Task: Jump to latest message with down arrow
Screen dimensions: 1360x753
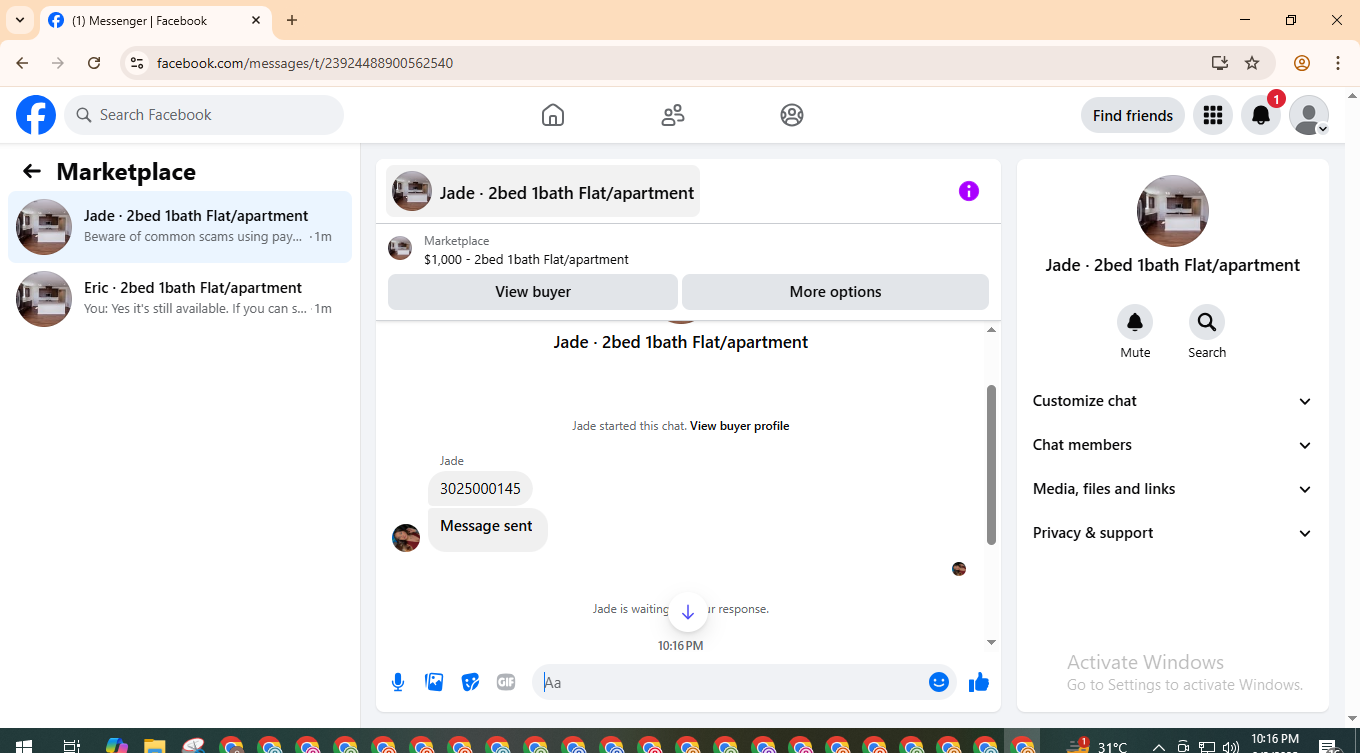Action: (688, 612)
